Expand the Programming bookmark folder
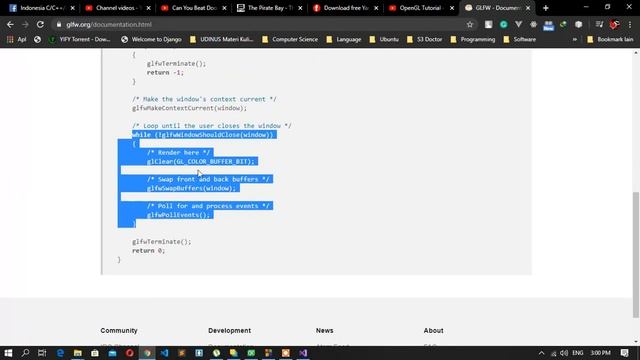 473,40
